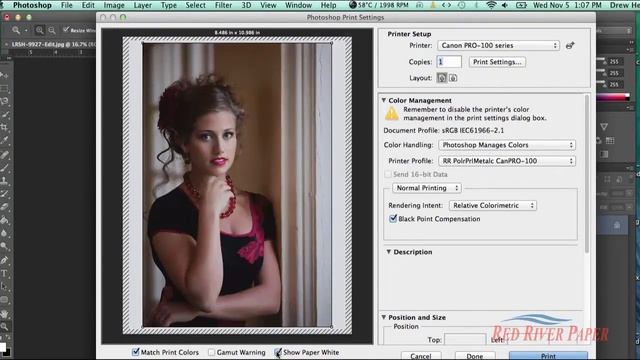The width and height of the screenshot is (640, 360).
Task: Click the print settings panel vertical scrollbar
Action: (587, 173)
